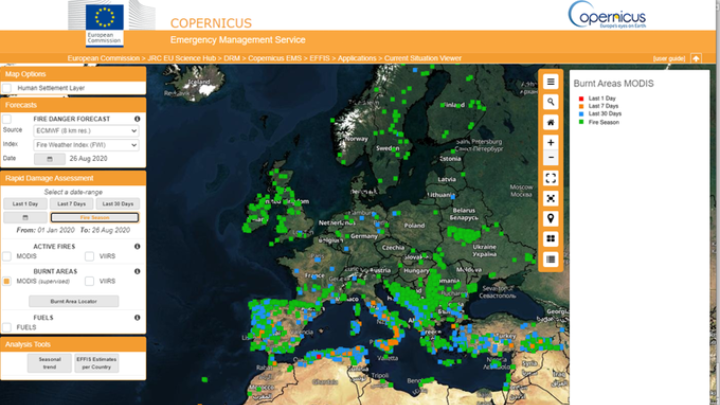Follow the DRM breadcrumb link

click(x=232, y=58)
